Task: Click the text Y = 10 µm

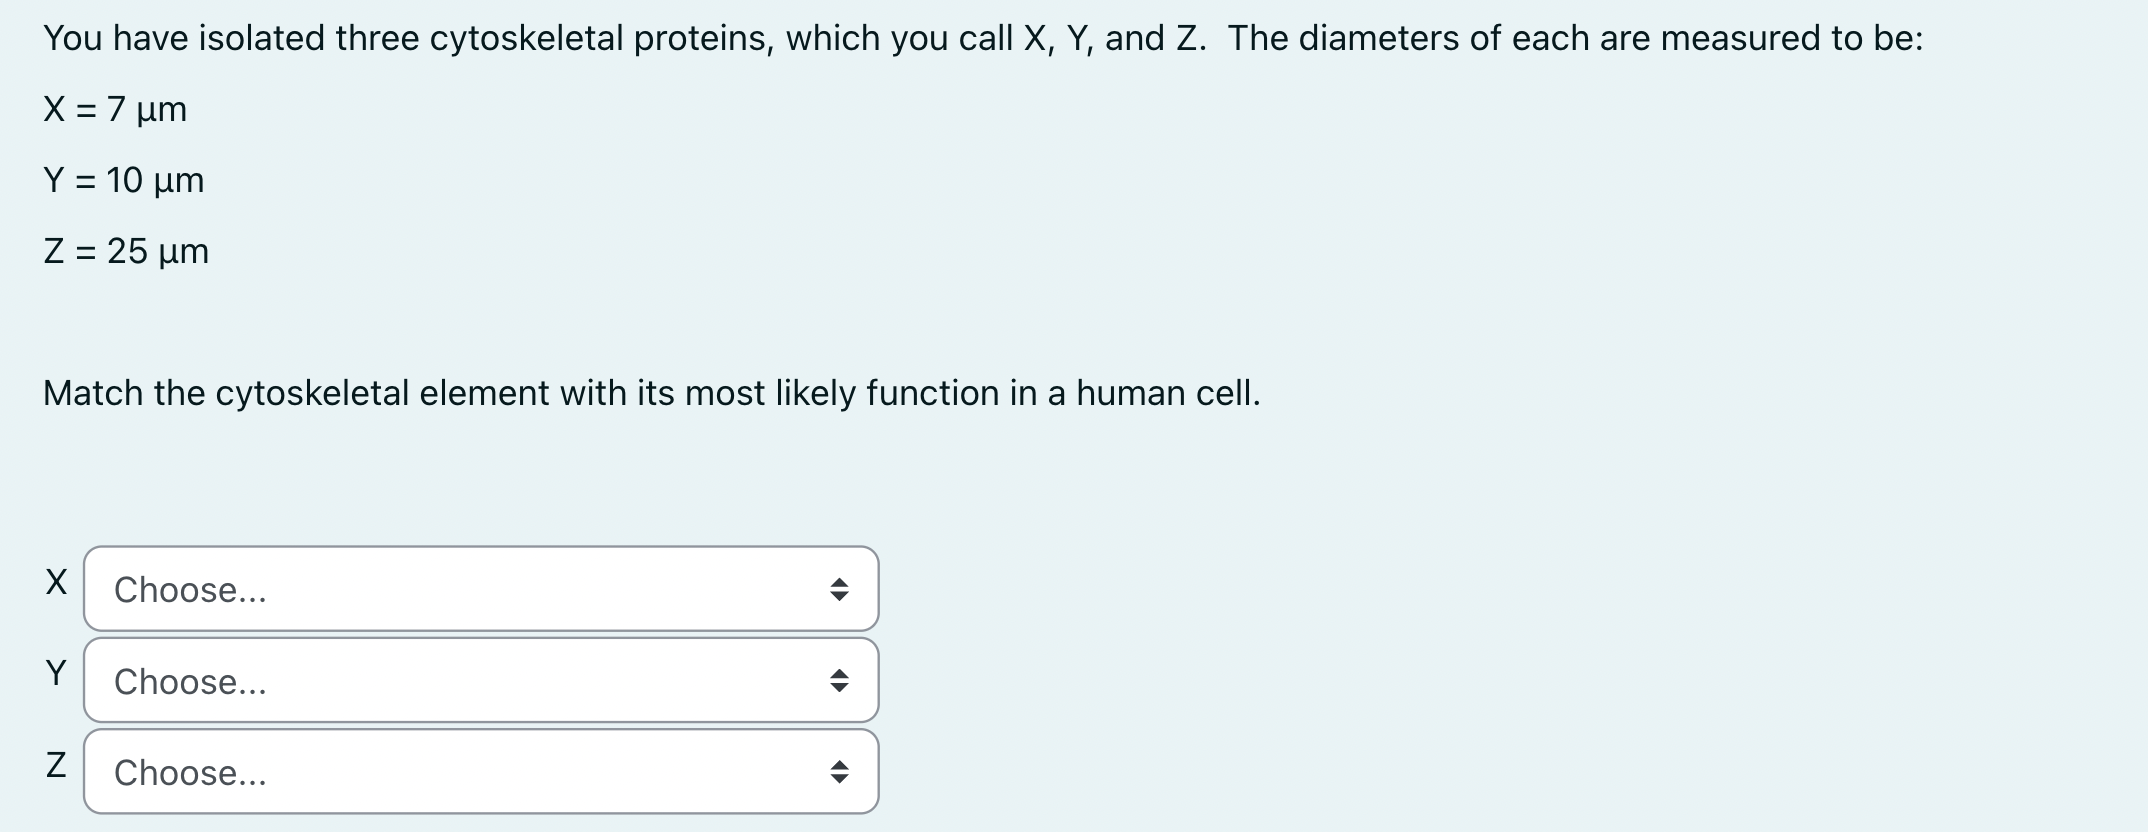Action: [x=123, y=181]
